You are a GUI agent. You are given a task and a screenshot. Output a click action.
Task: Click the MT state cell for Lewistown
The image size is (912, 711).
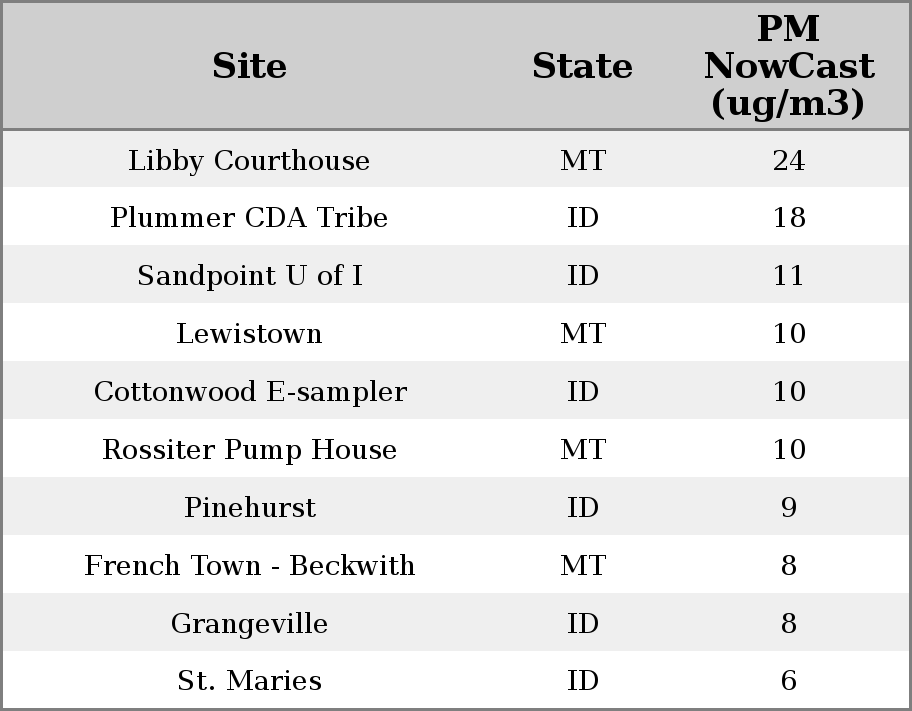coord(582,334)
